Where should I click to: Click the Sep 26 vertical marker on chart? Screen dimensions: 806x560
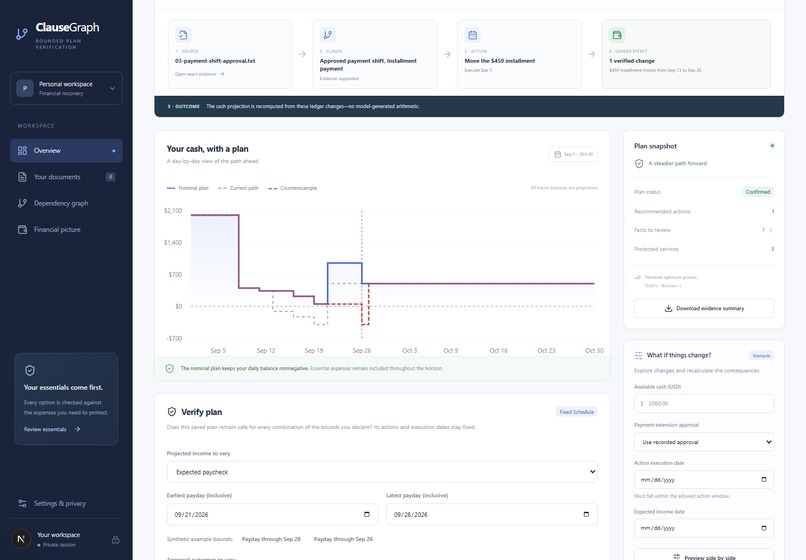[361, 275]
